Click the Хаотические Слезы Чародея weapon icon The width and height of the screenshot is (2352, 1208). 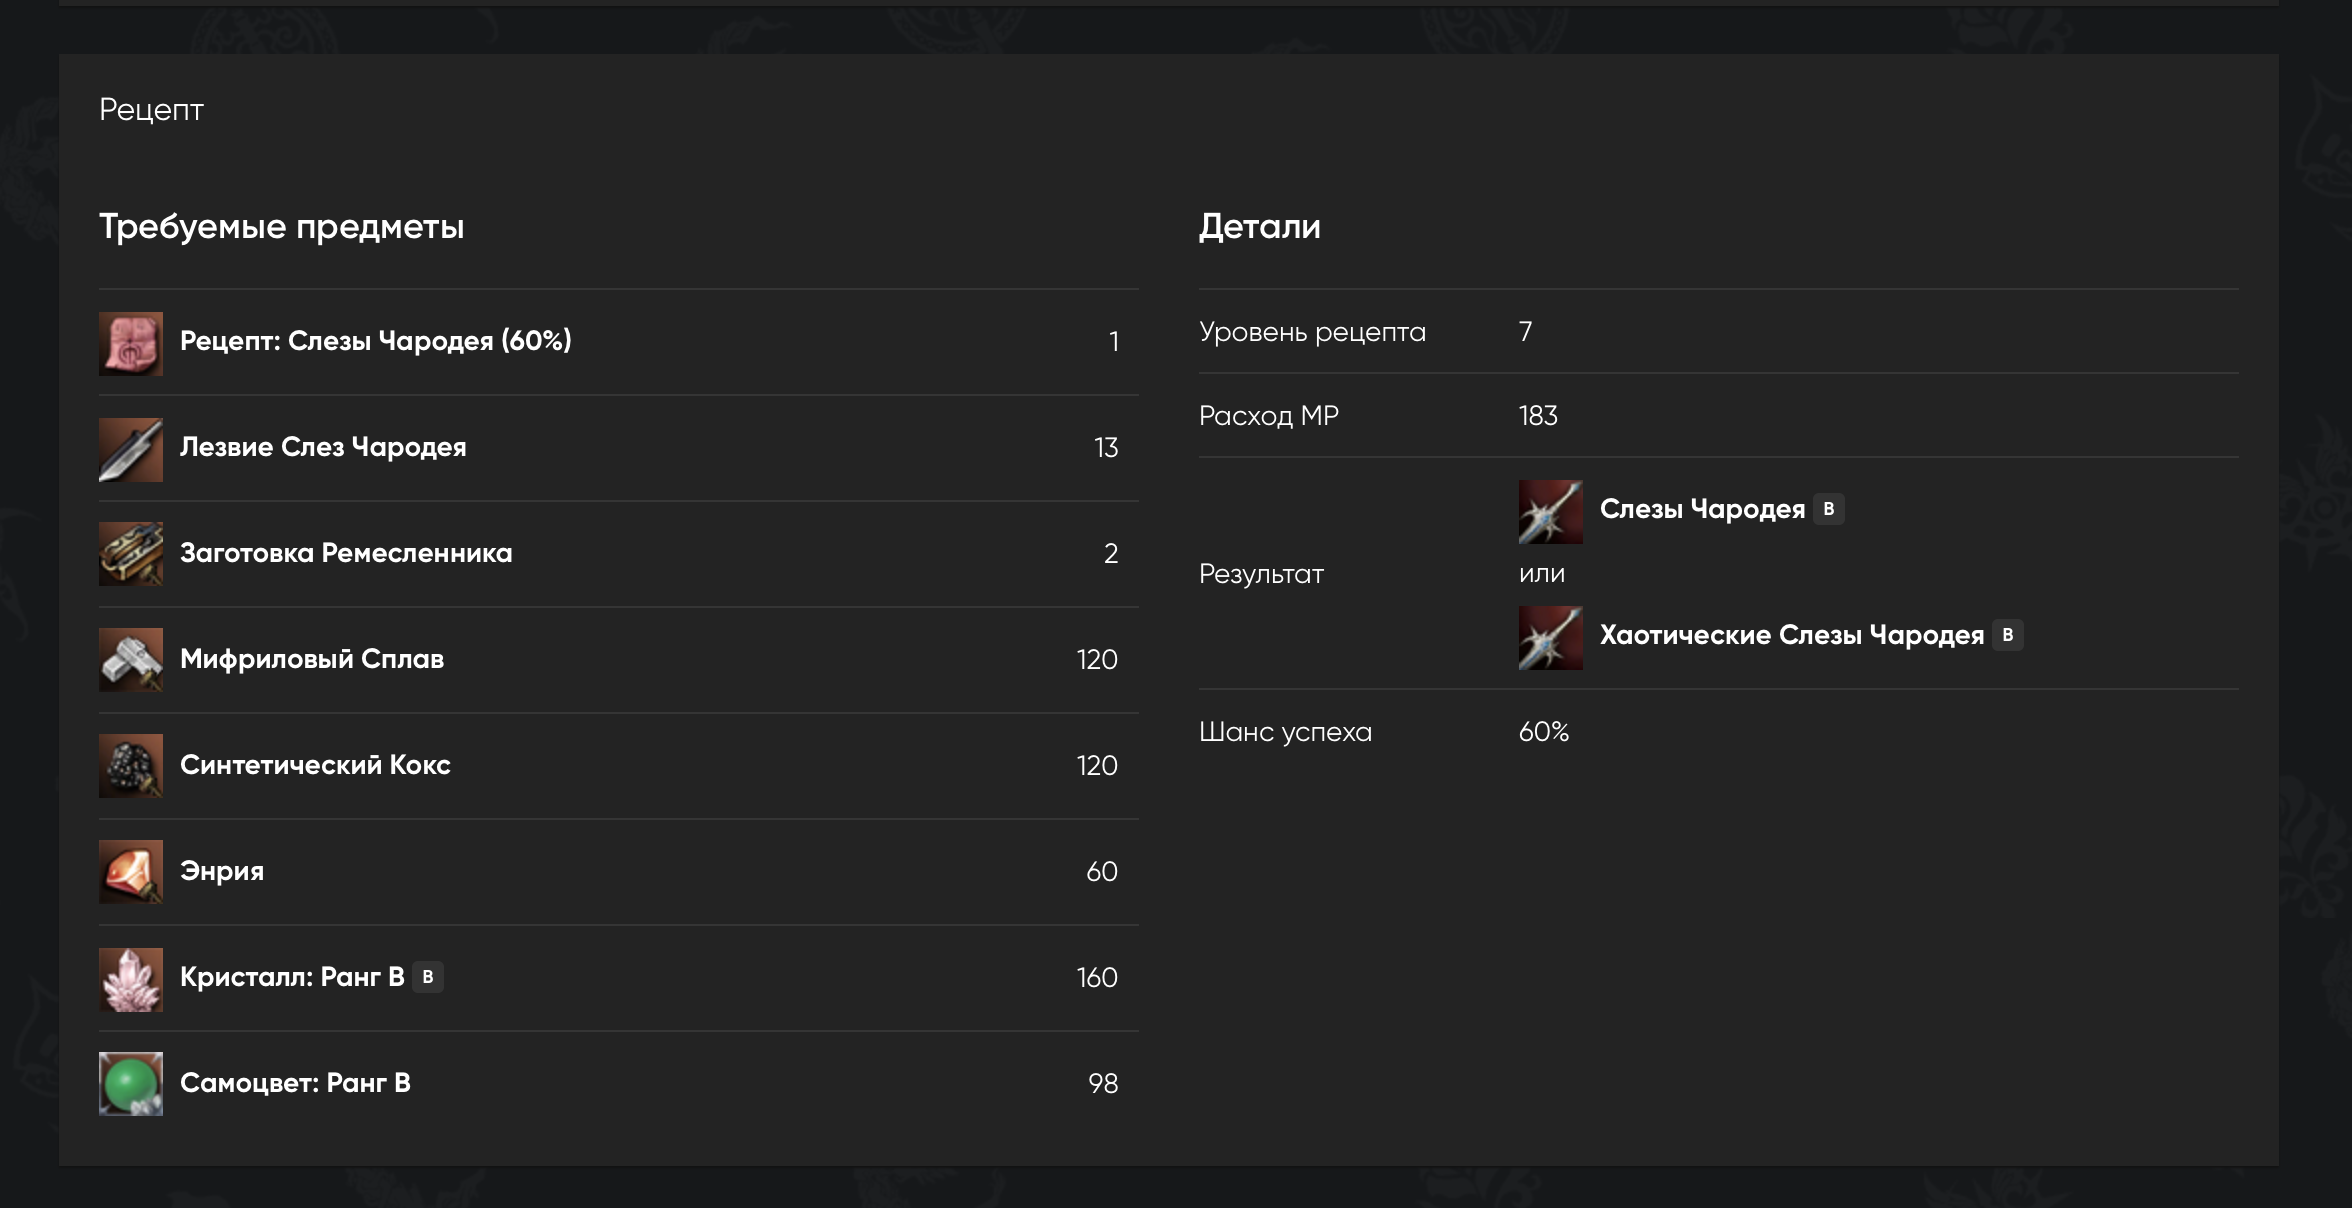1550,637
